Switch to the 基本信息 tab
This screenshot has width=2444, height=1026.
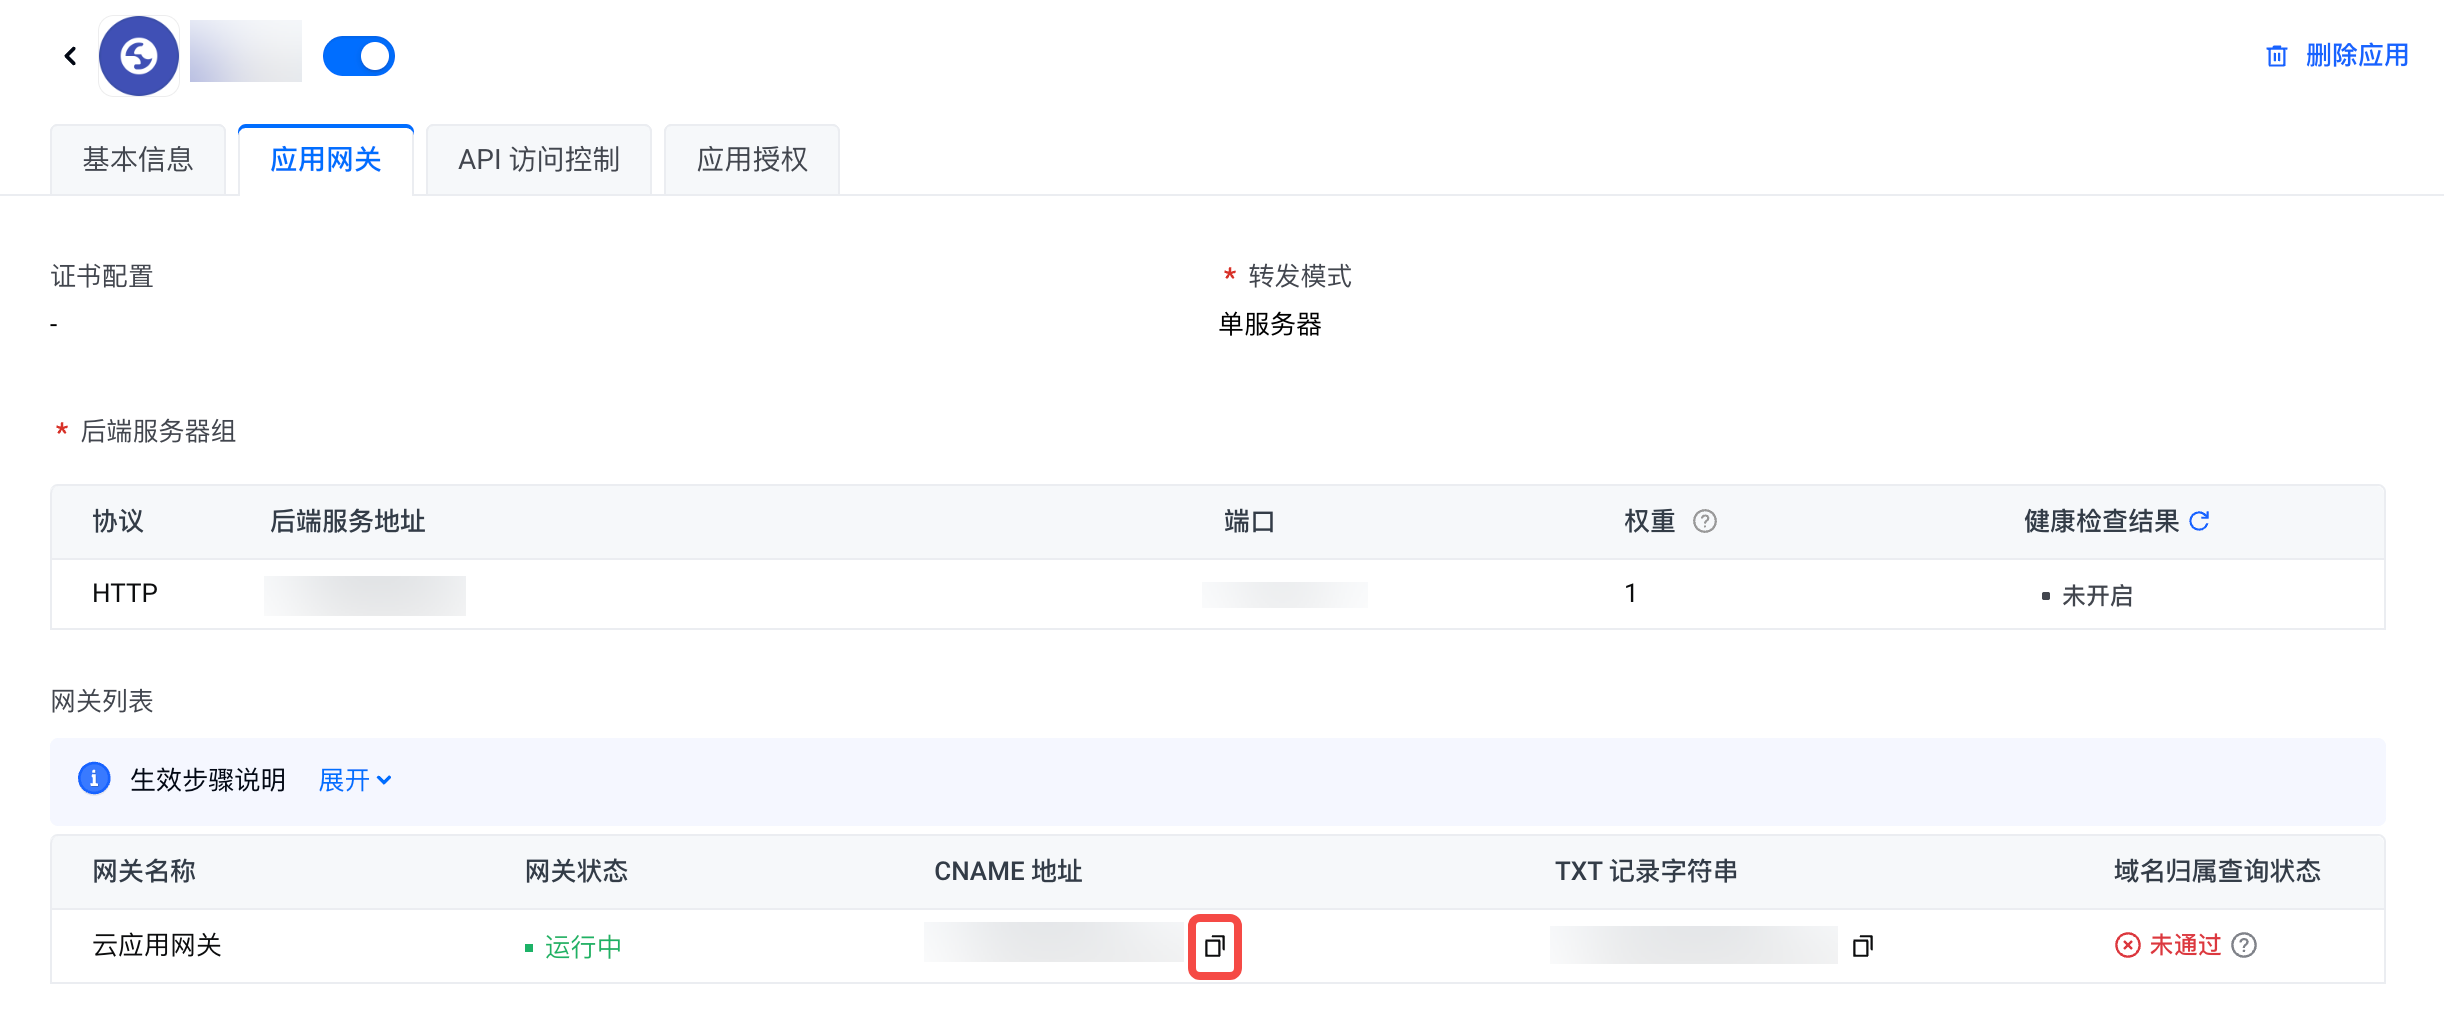[x=138, y=160]
